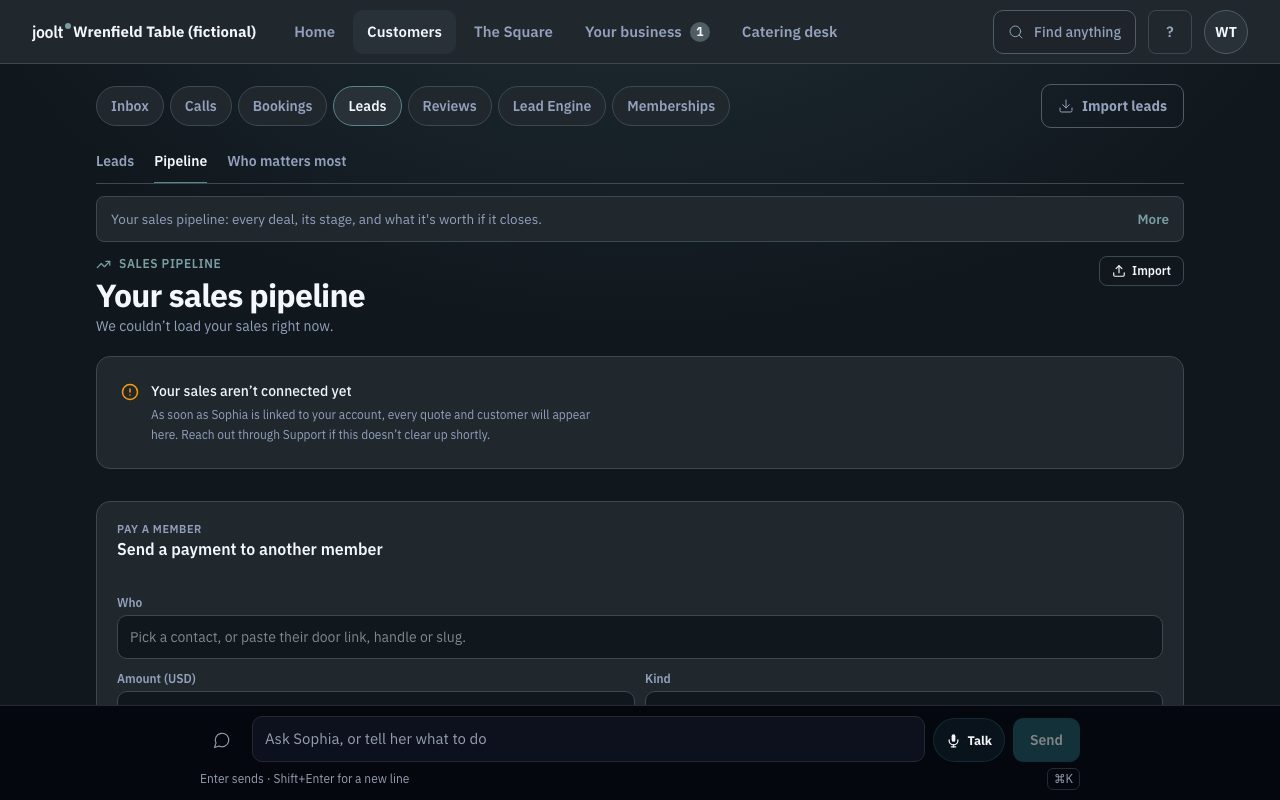
Task: Click the search magnifier icon
Action: [1016, 32]
